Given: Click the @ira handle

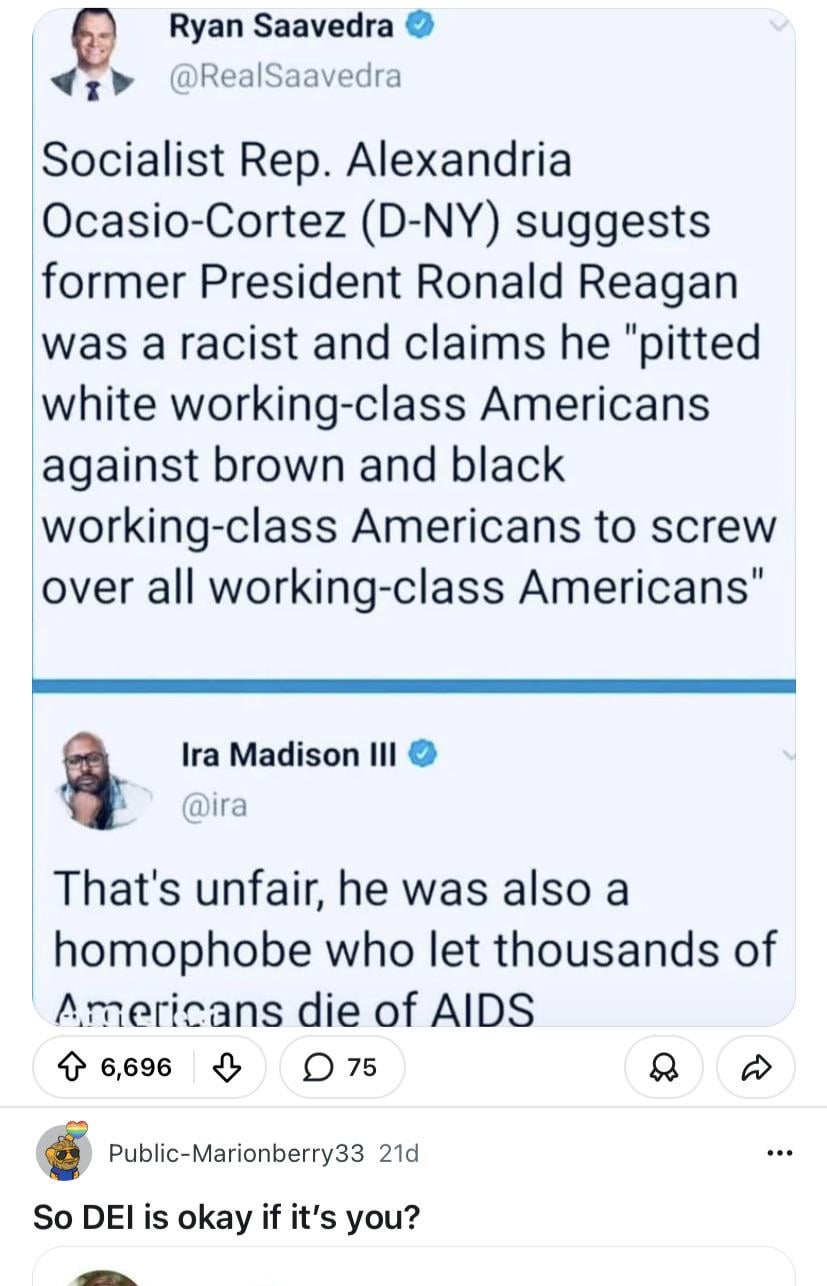Looking at the screenshot, I should (x=213, y=804).
